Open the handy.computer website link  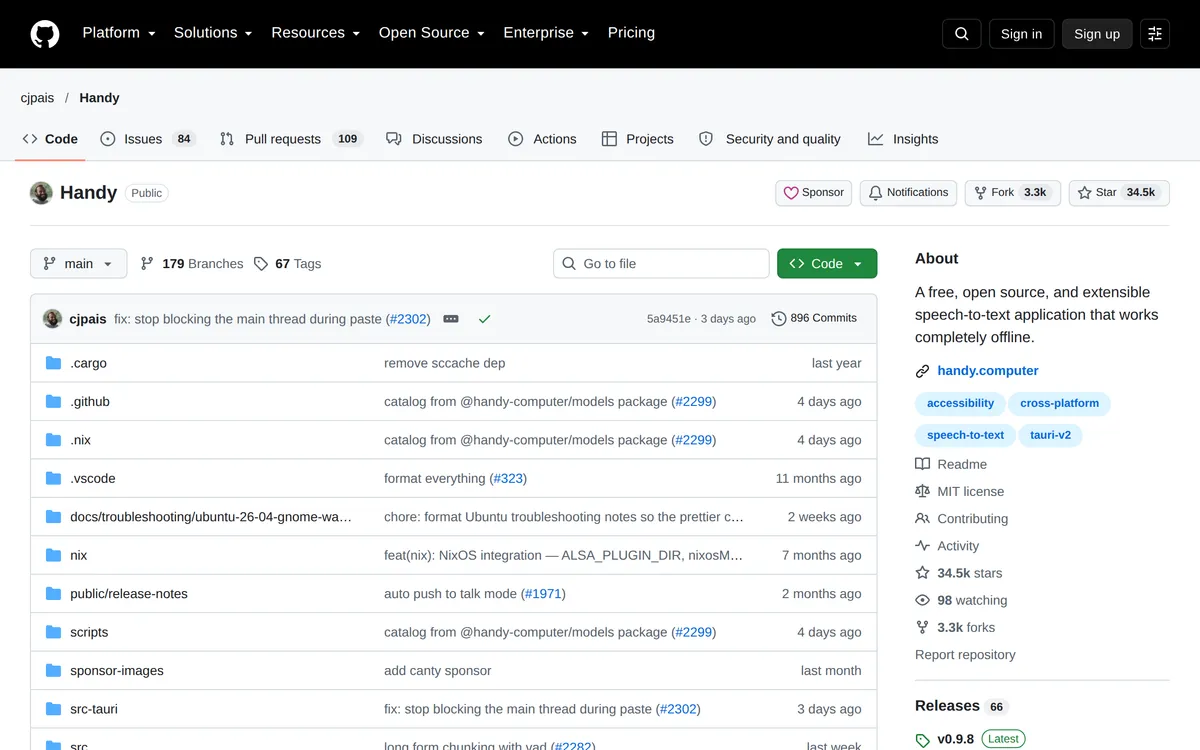pos(988,371)
